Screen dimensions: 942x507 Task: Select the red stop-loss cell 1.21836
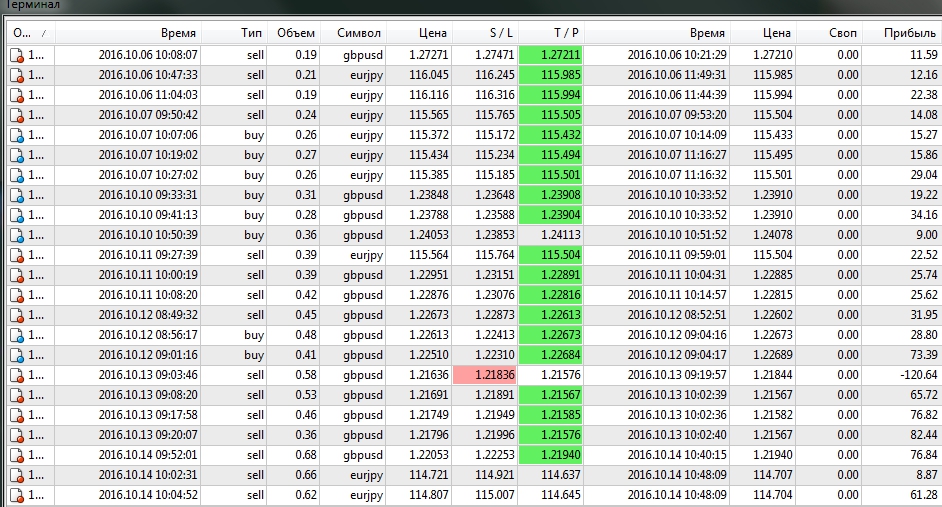pyautogui.click(x=484, y=375)
